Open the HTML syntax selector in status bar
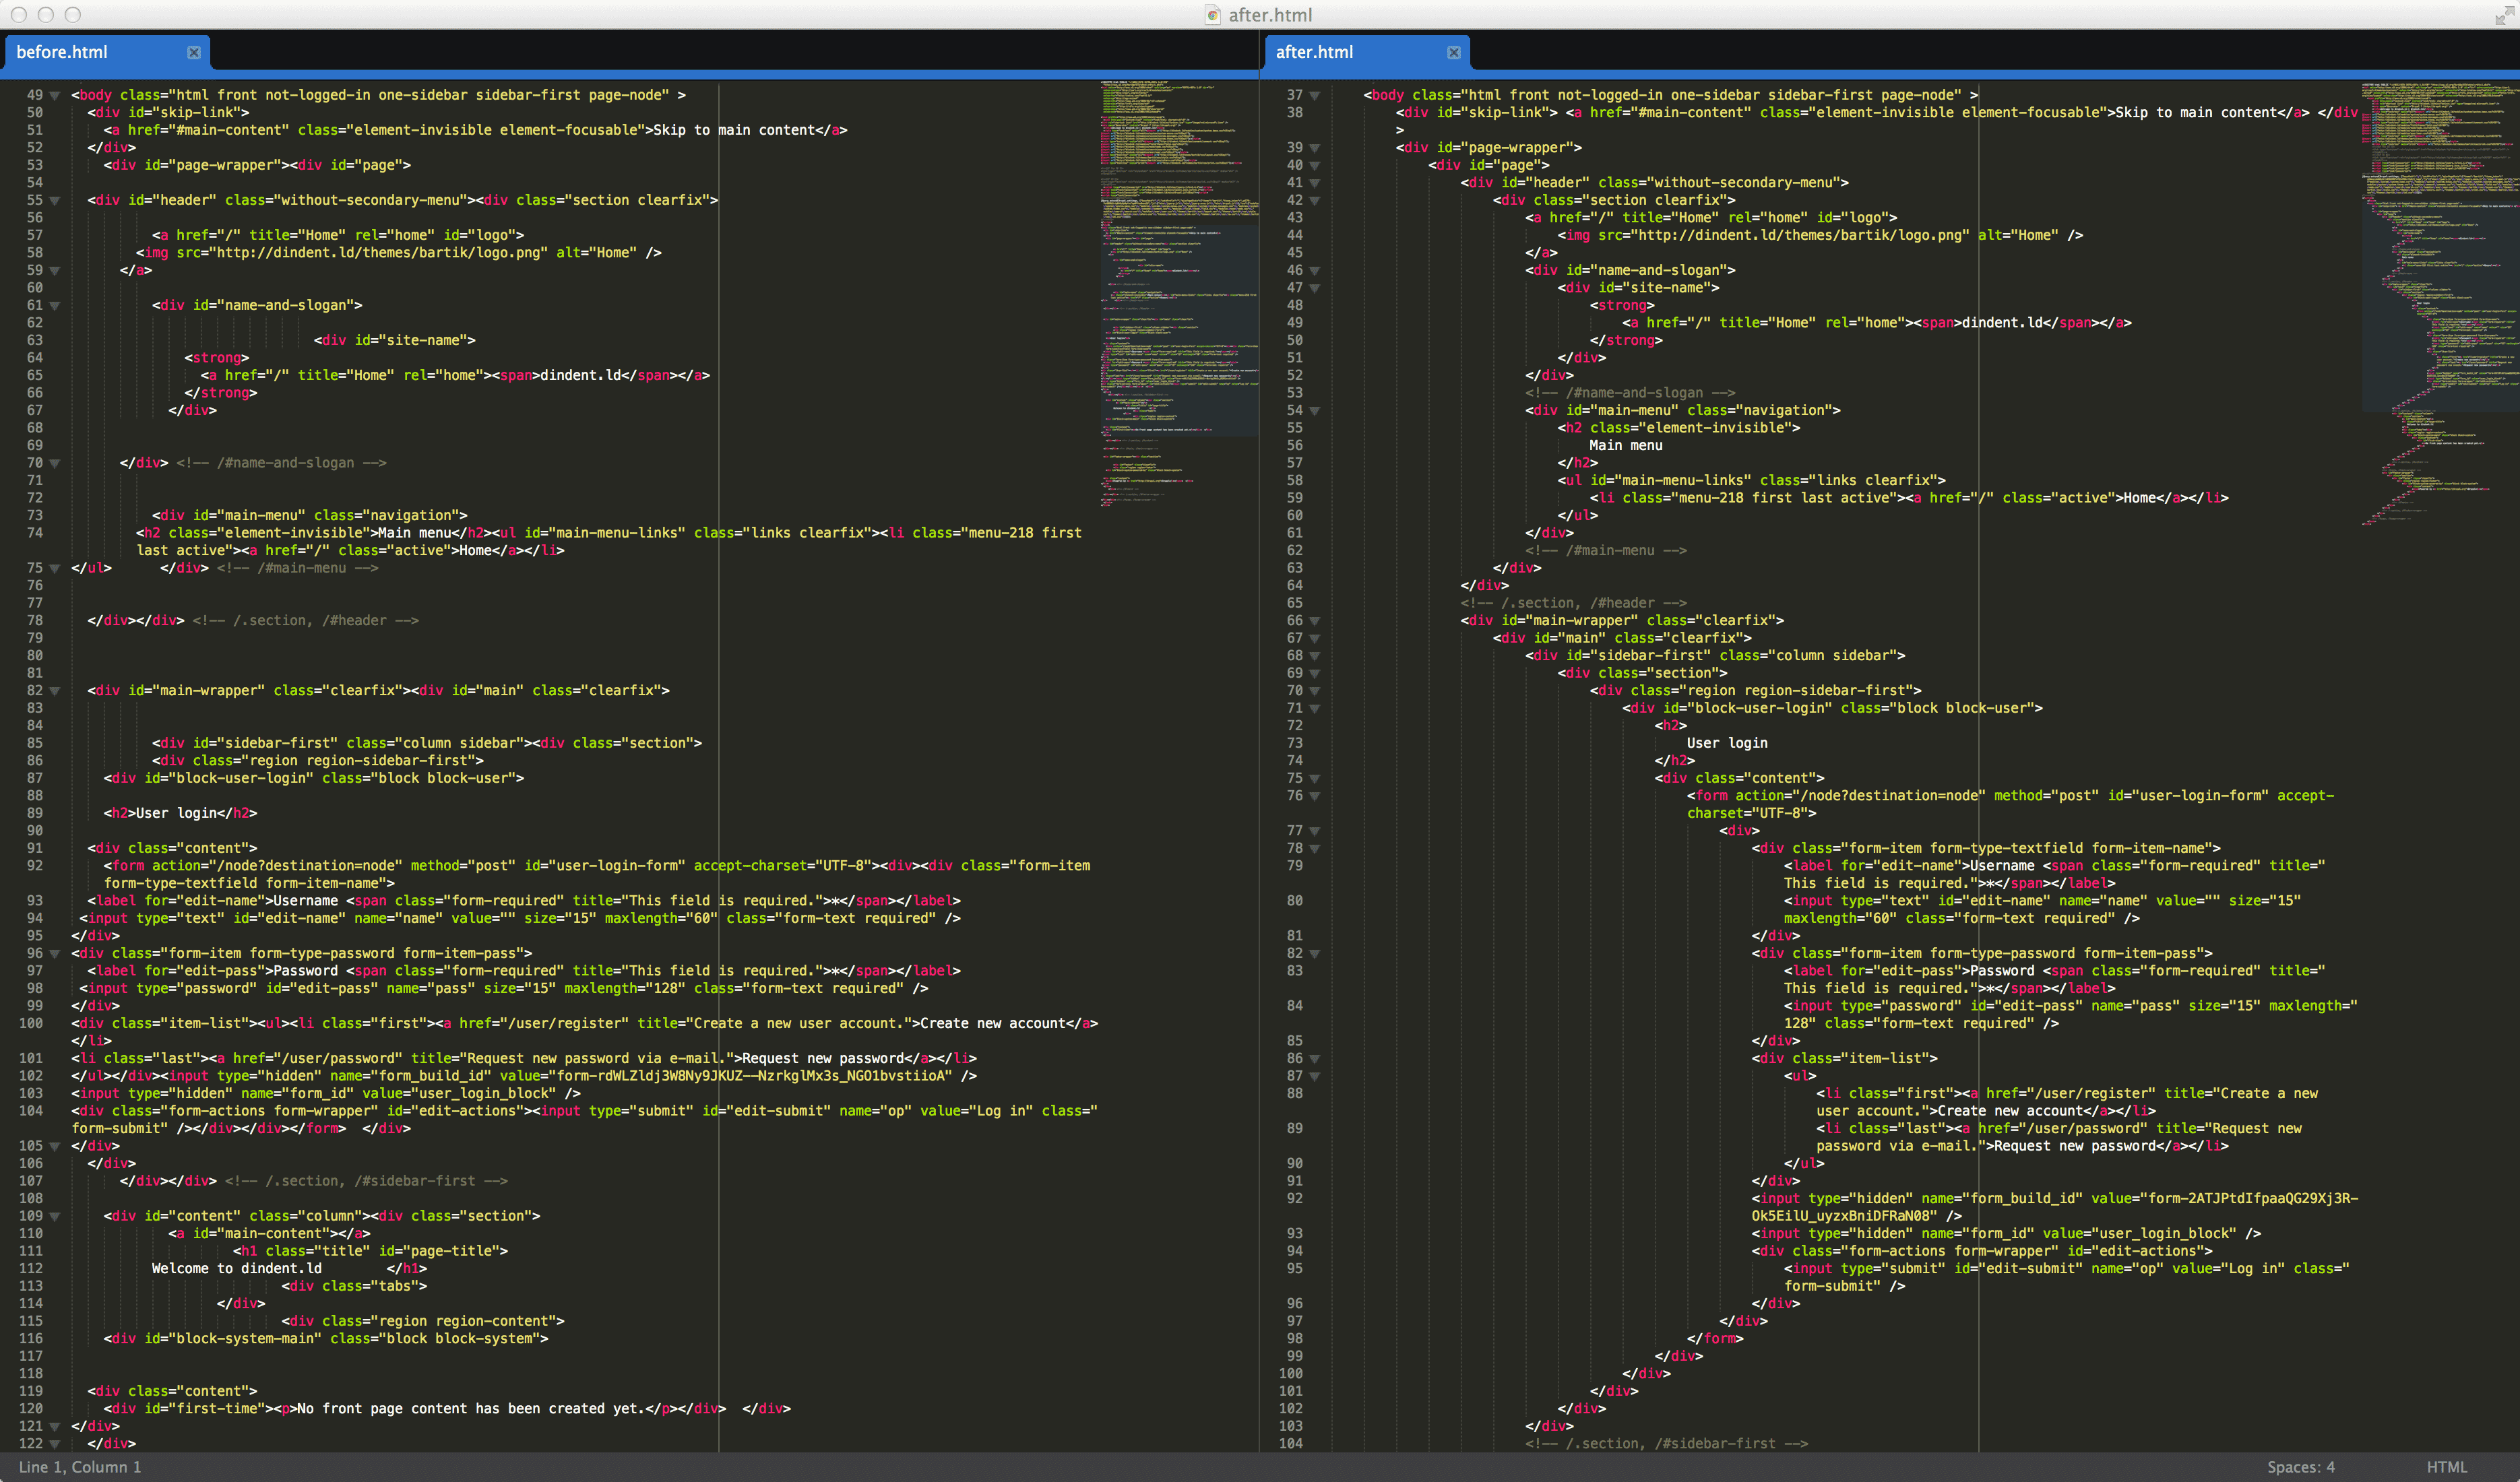 coord(2446,1467)
